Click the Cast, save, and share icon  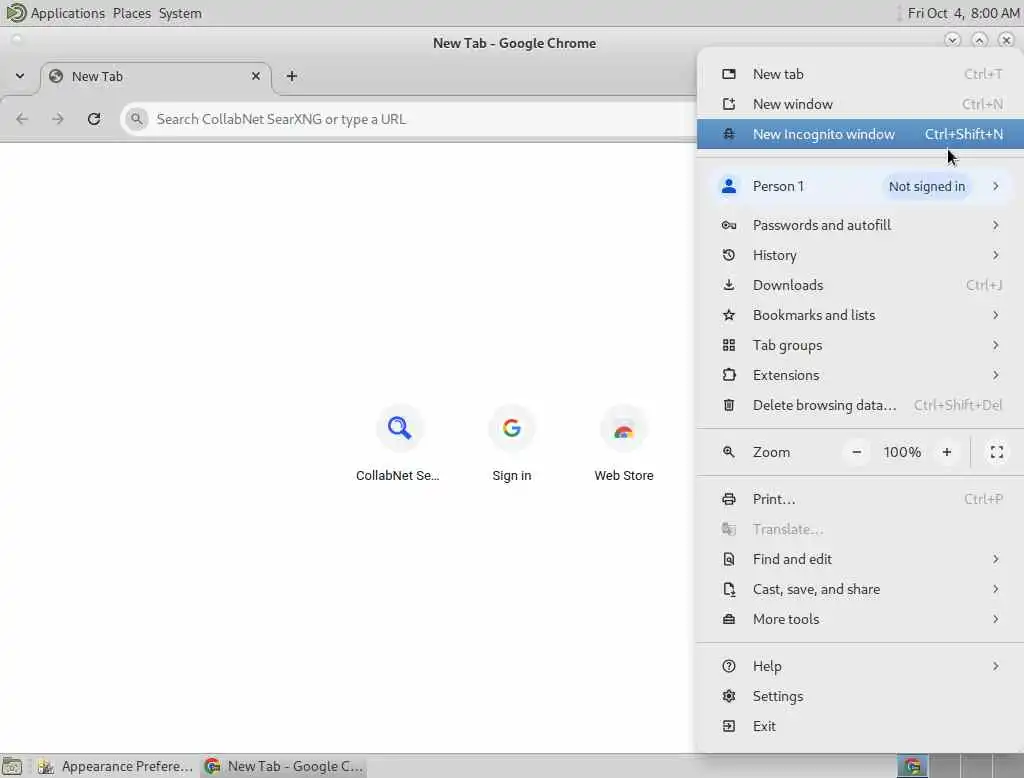click(x=729, y=589)
